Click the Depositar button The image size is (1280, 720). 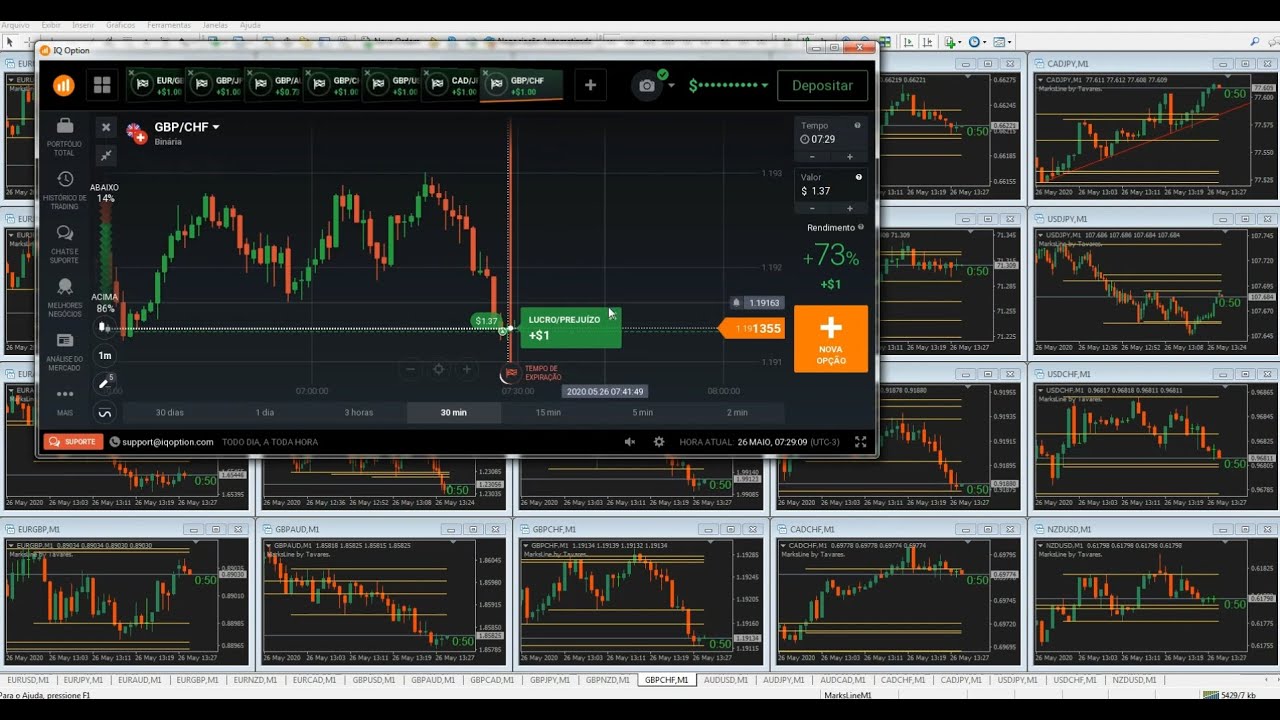click(x=822, y=85)
